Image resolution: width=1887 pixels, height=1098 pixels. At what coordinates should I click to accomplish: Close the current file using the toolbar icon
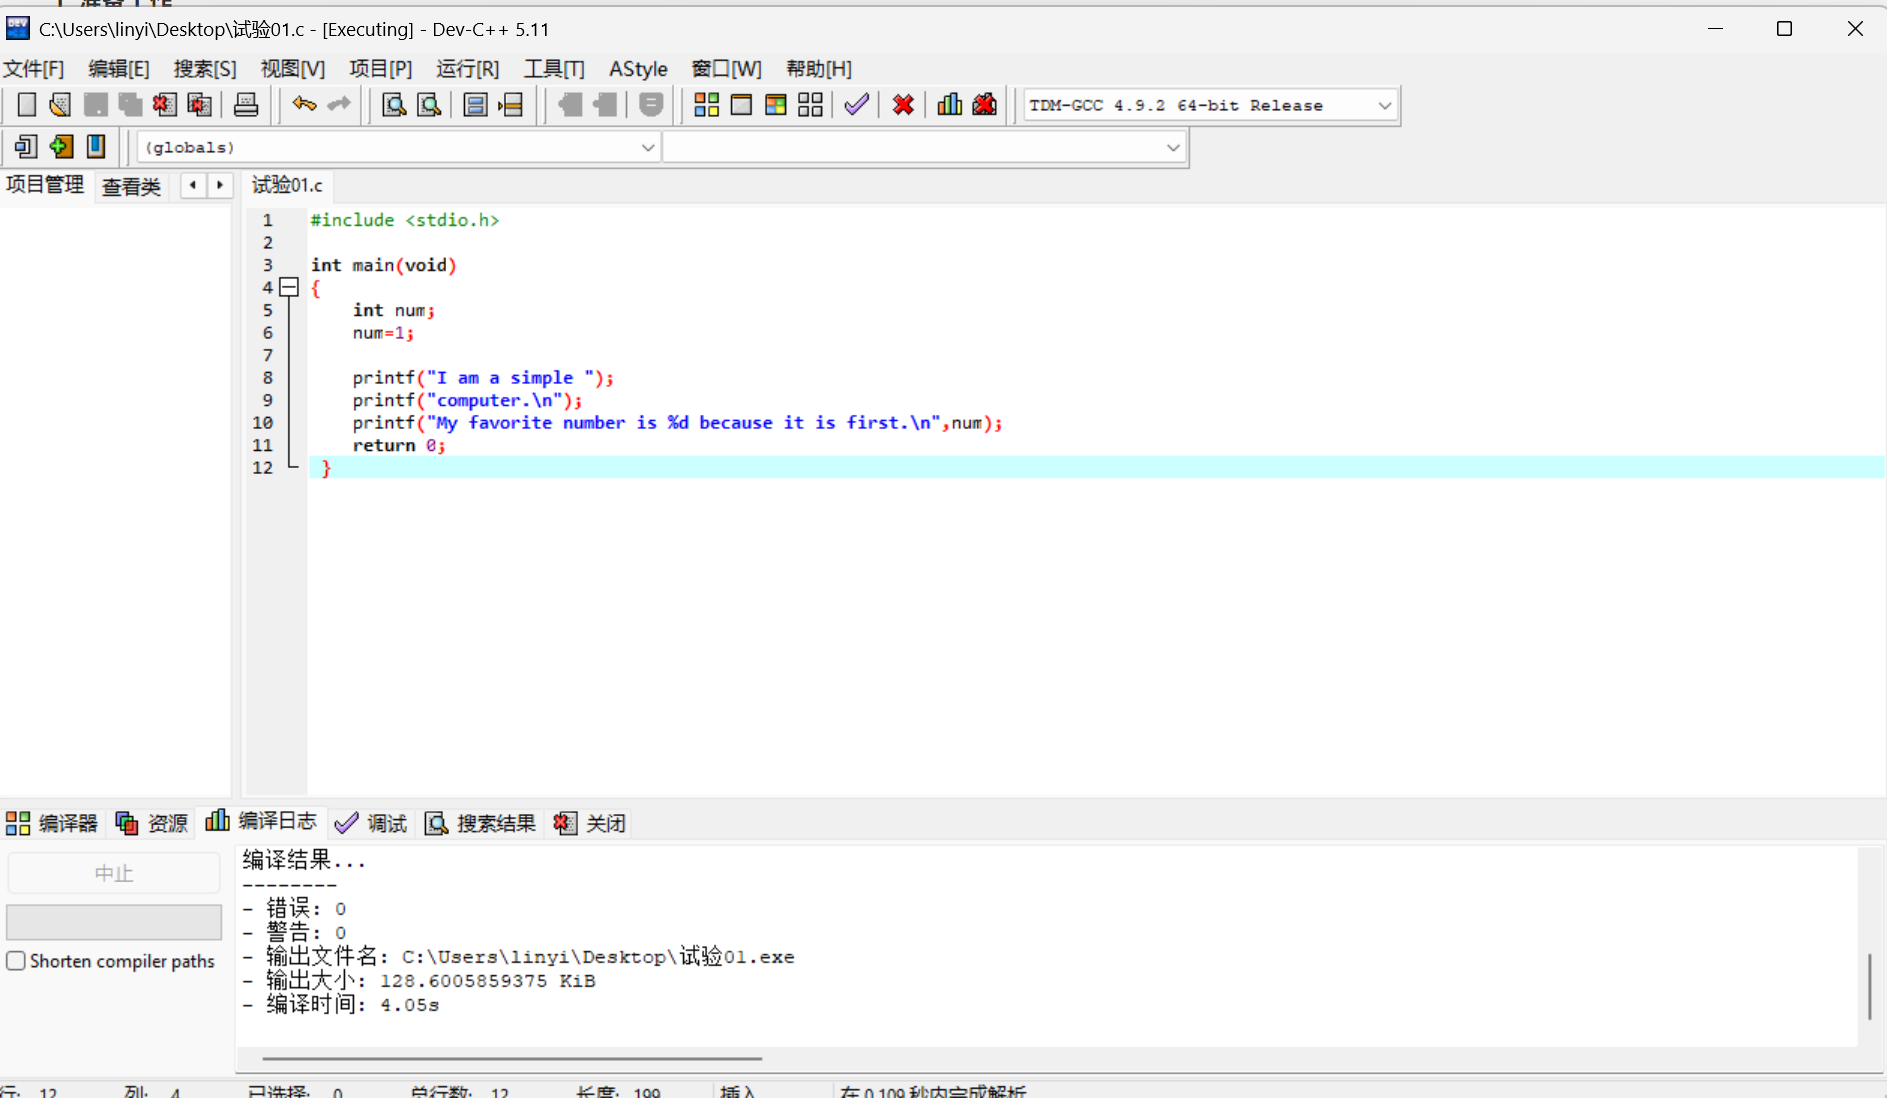(x=165, y=105)
